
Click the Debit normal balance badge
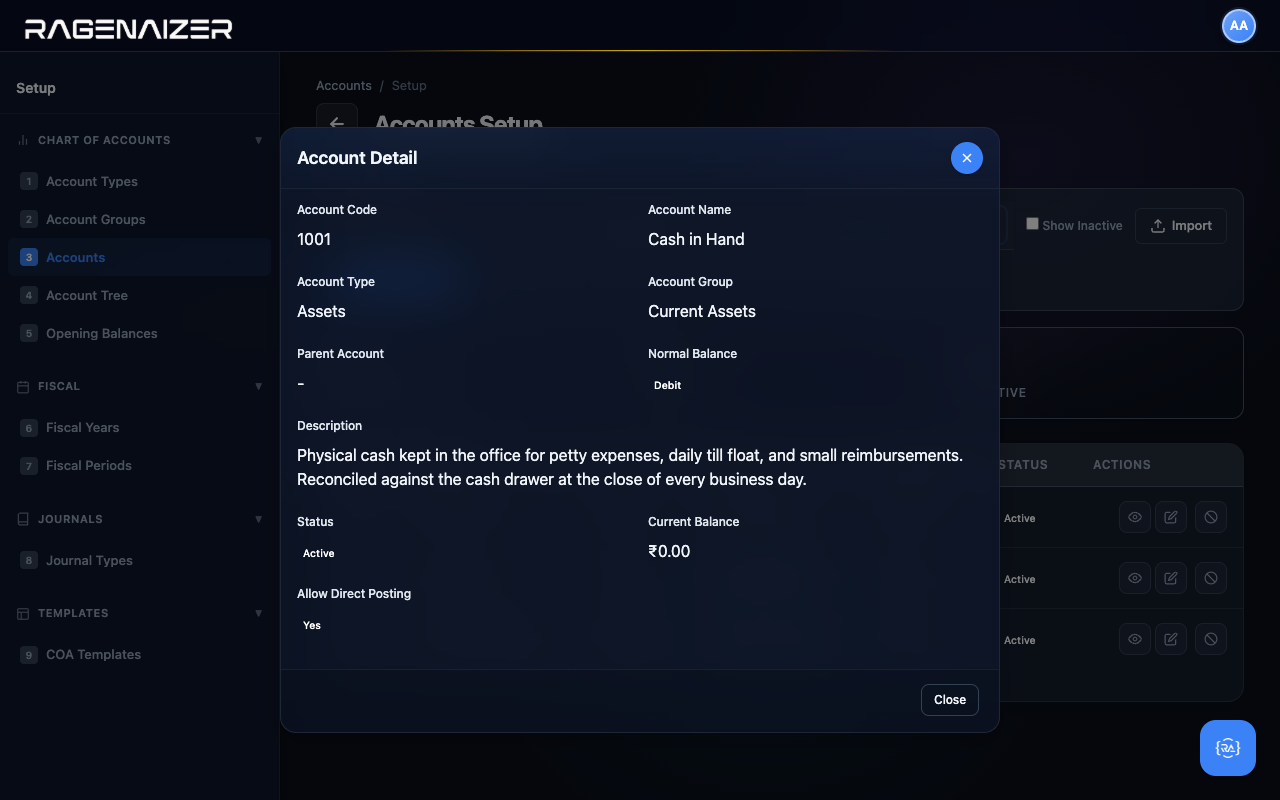(x=667, y=385)
